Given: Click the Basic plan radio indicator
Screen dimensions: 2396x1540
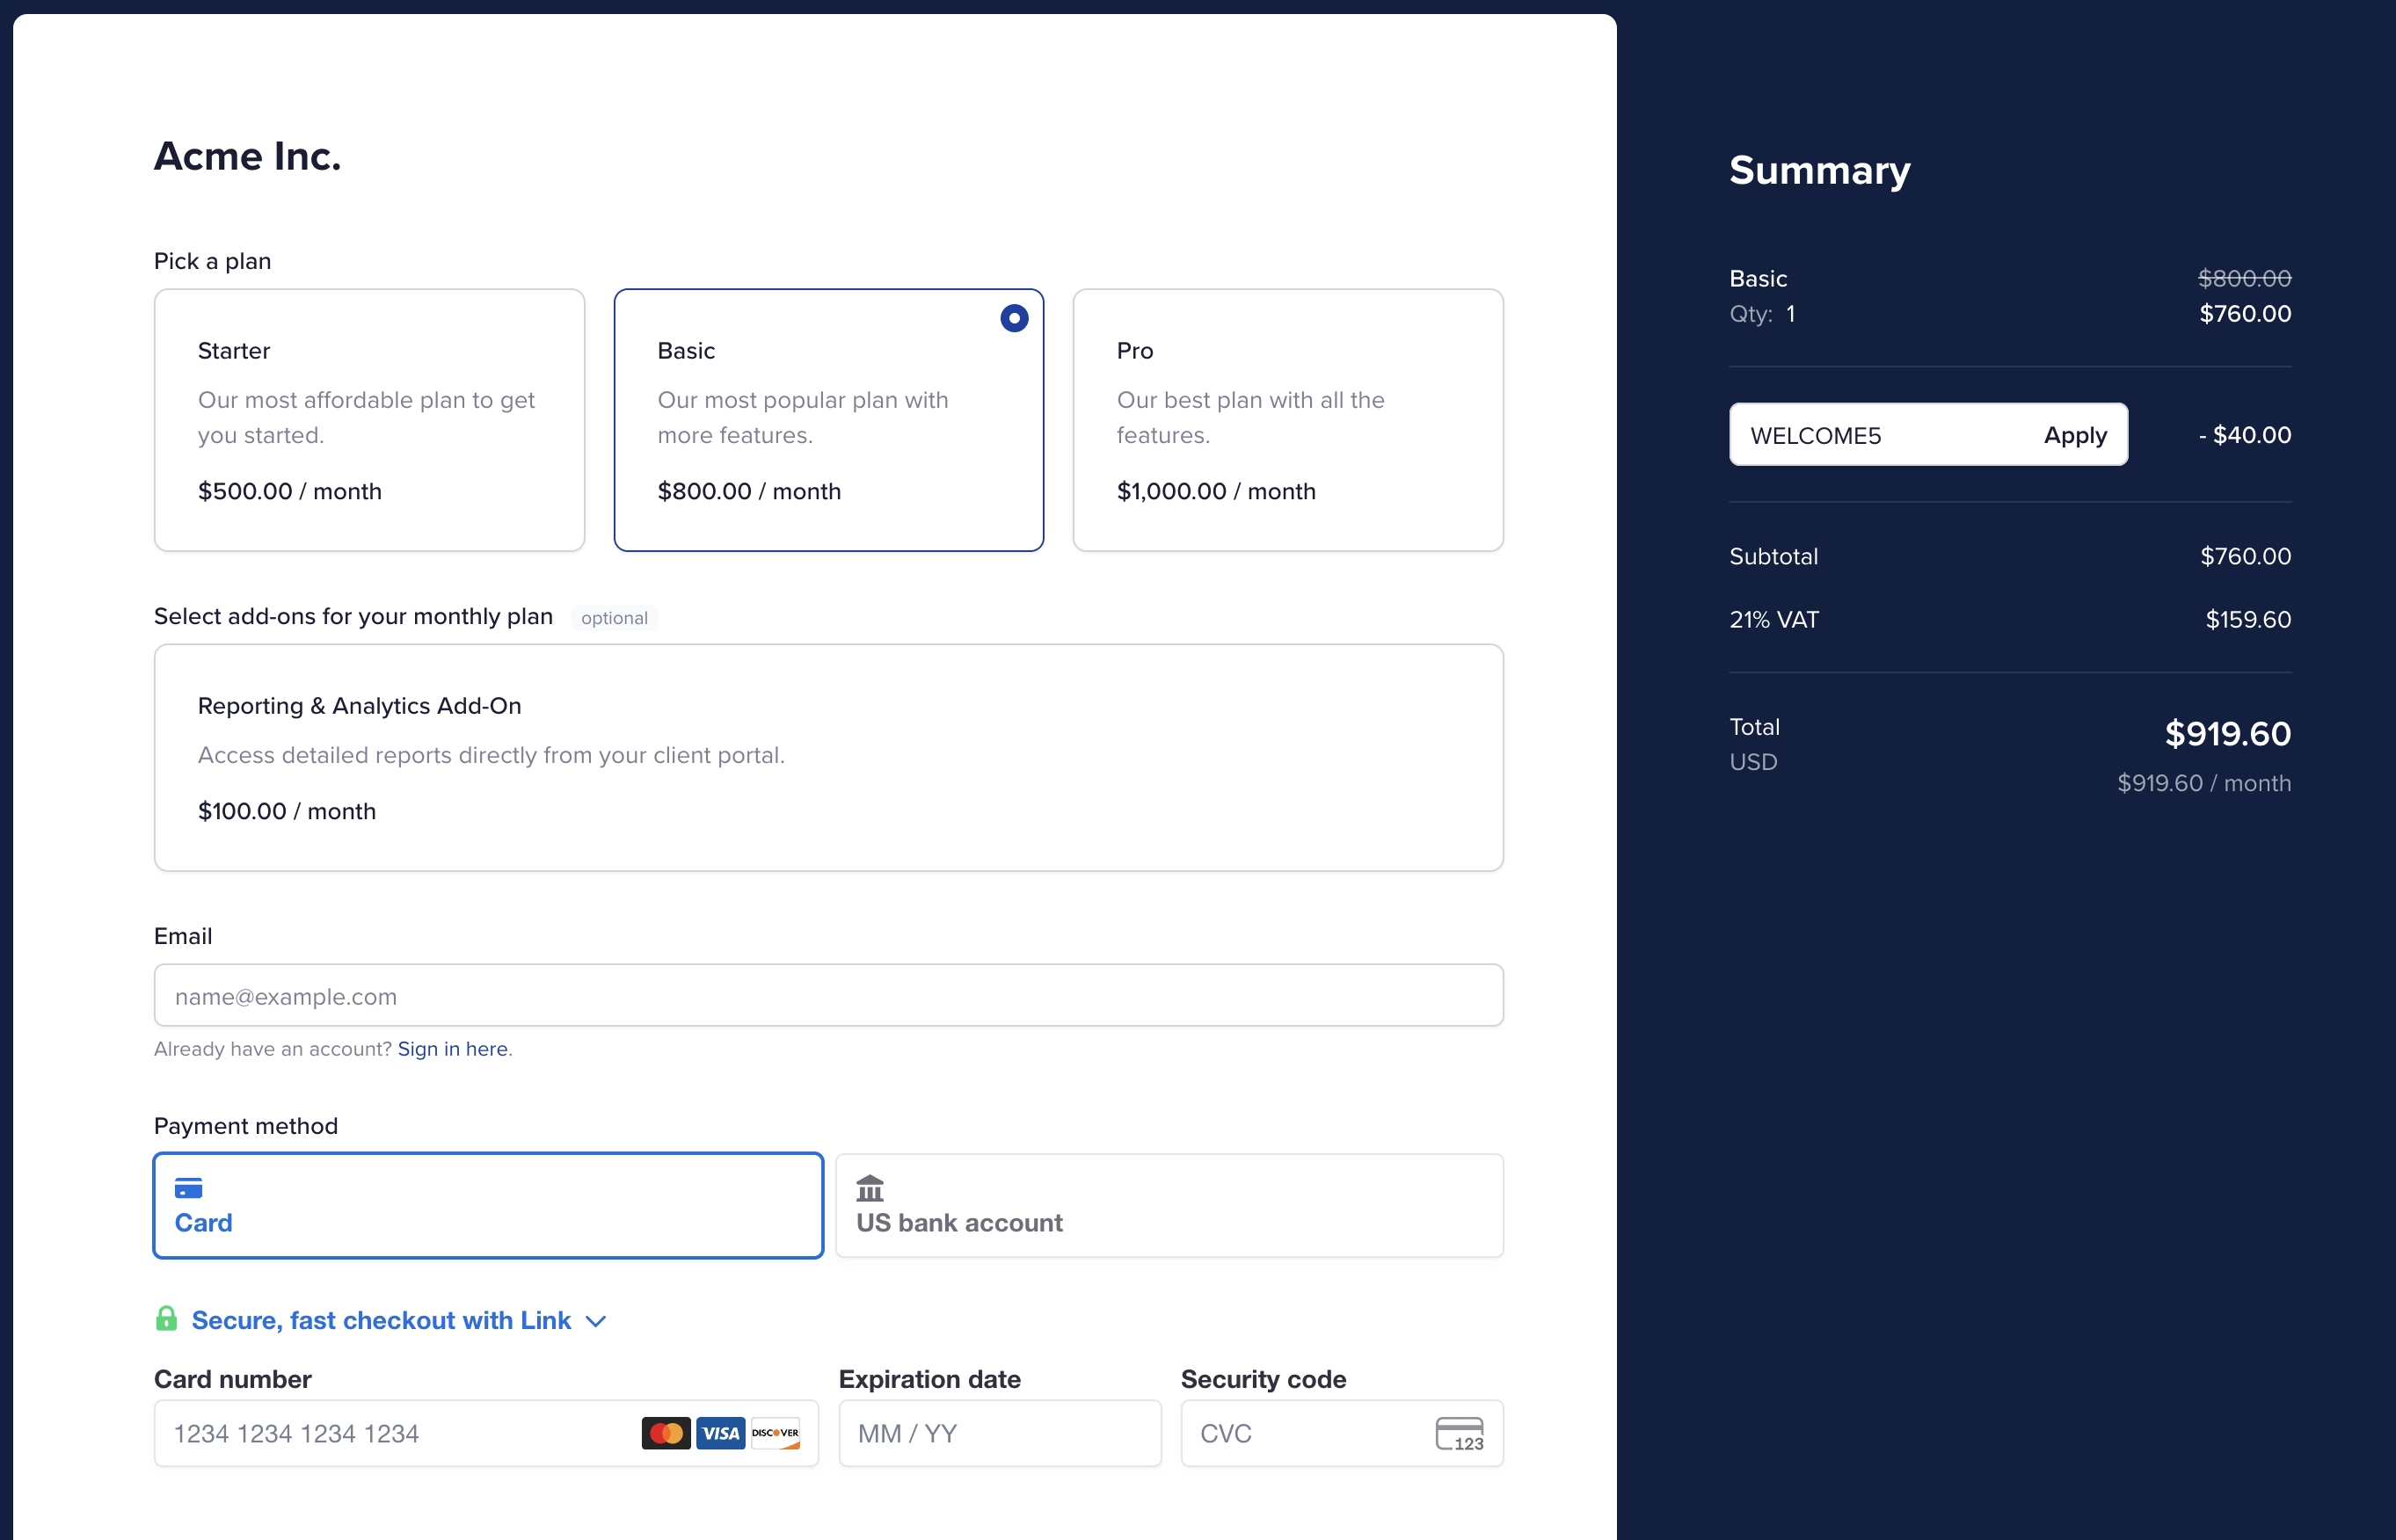Looking at the screenshot, I should [x=1014, y=318].
